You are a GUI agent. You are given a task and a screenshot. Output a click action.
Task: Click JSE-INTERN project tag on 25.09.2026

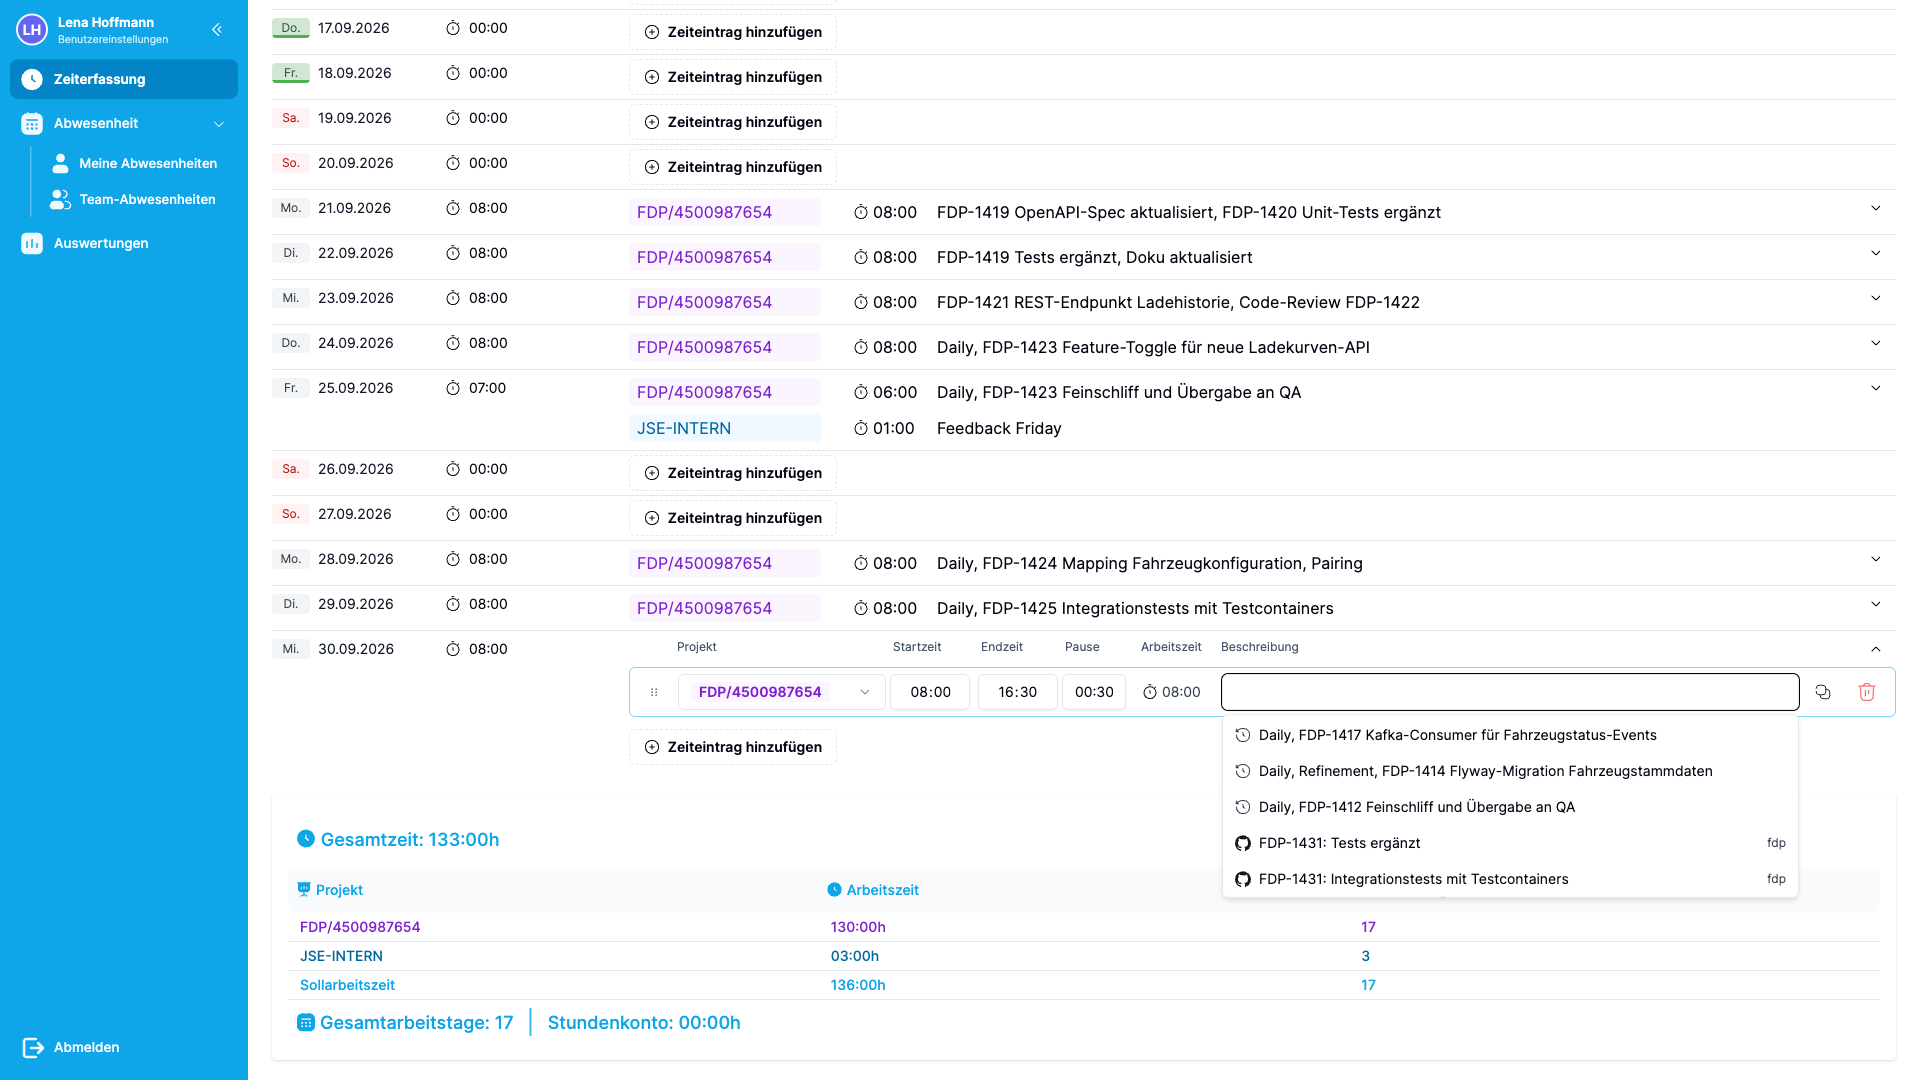point(725,428)
